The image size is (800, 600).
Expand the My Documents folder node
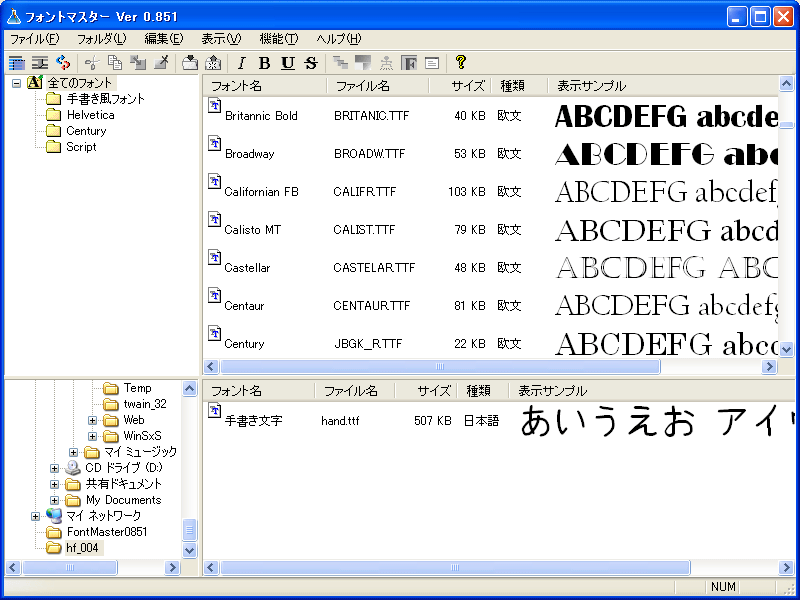55,500
